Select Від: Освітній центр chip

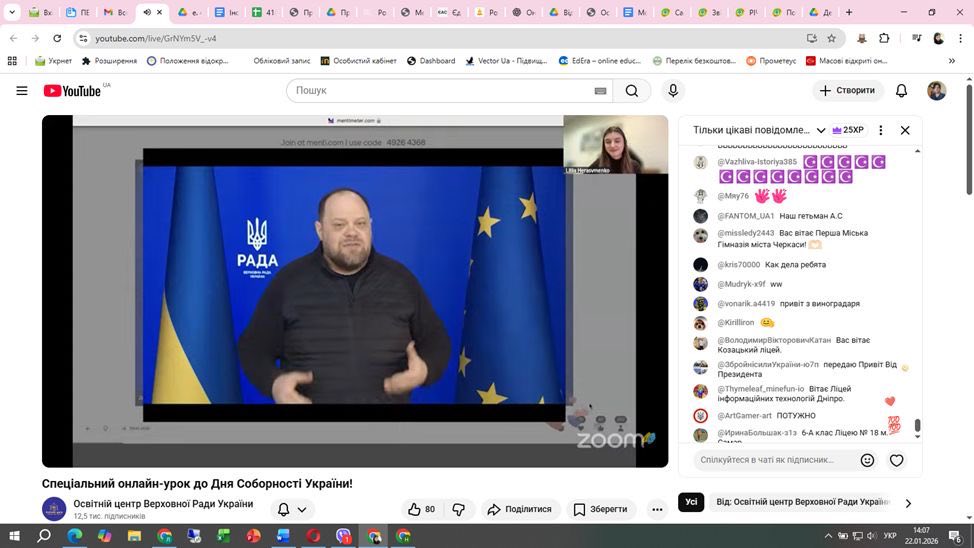click(x=803, y=502)
